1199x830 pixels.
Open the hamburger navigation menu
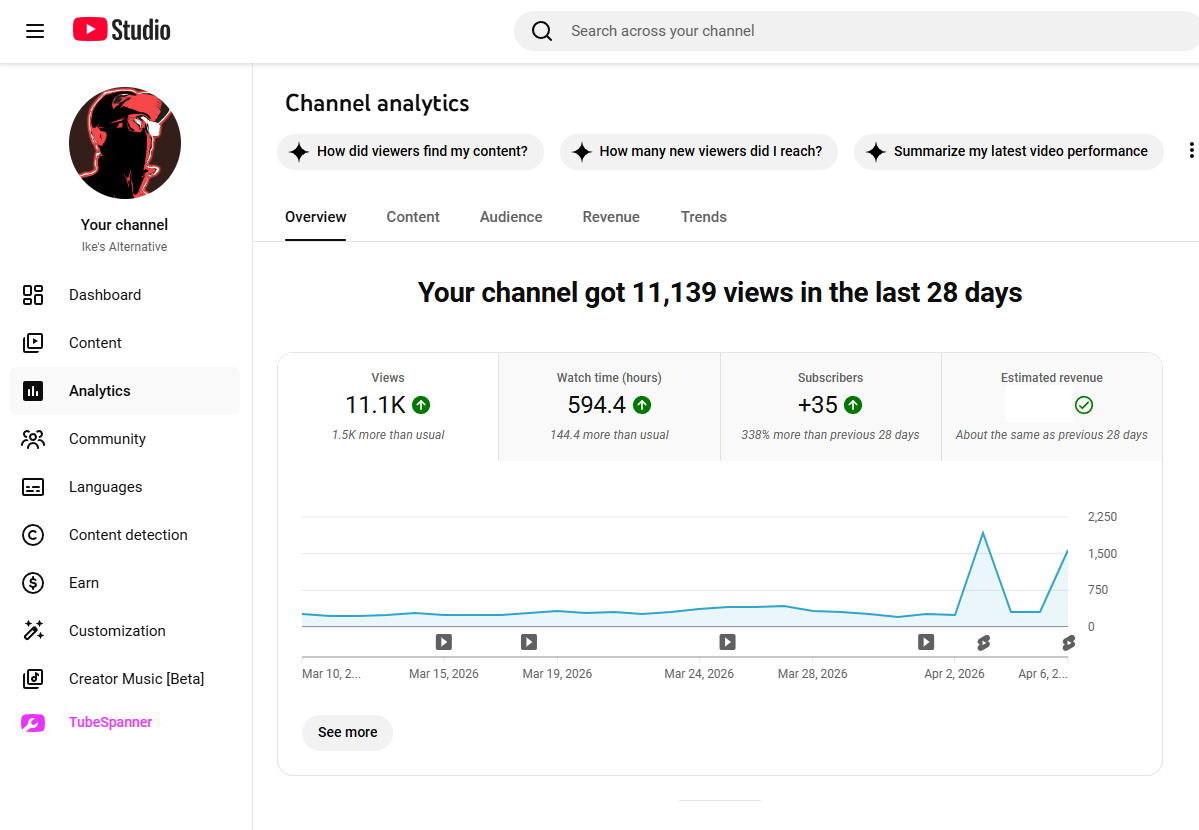pos(35,31)
